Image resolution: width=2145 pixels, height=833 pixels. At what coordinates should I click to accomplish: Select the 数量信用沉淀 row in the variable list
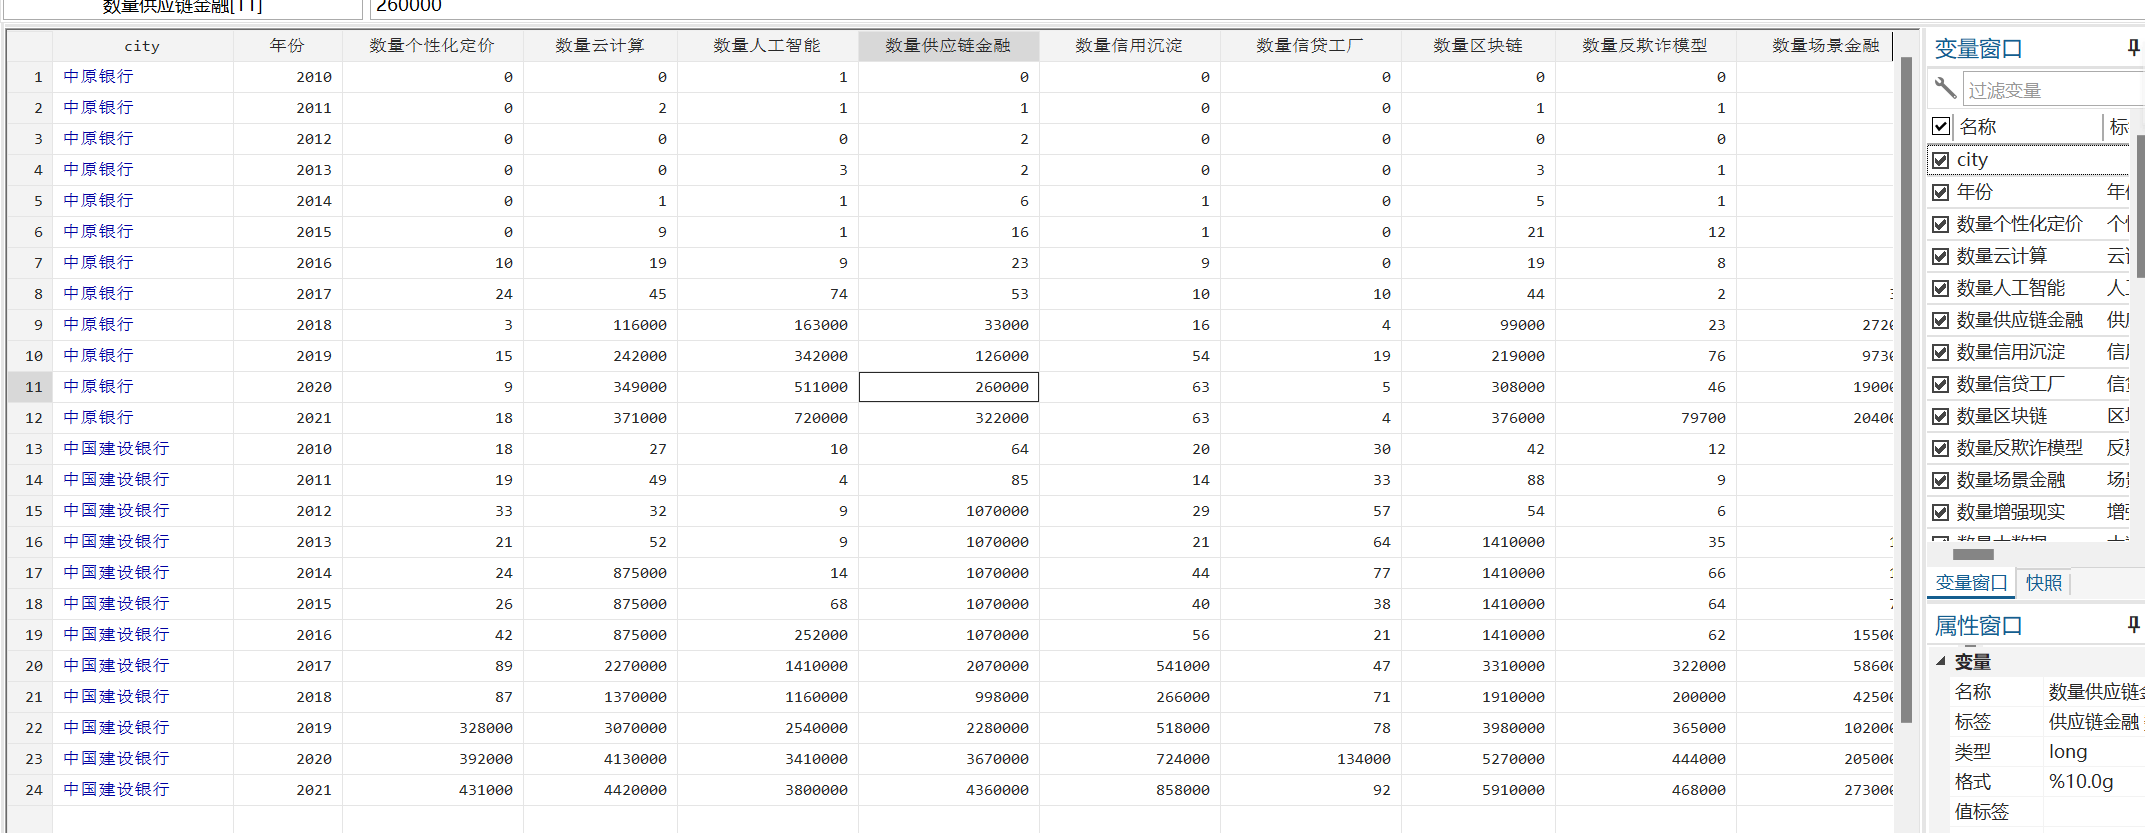pyautogui.click(x=2010, y=352)
